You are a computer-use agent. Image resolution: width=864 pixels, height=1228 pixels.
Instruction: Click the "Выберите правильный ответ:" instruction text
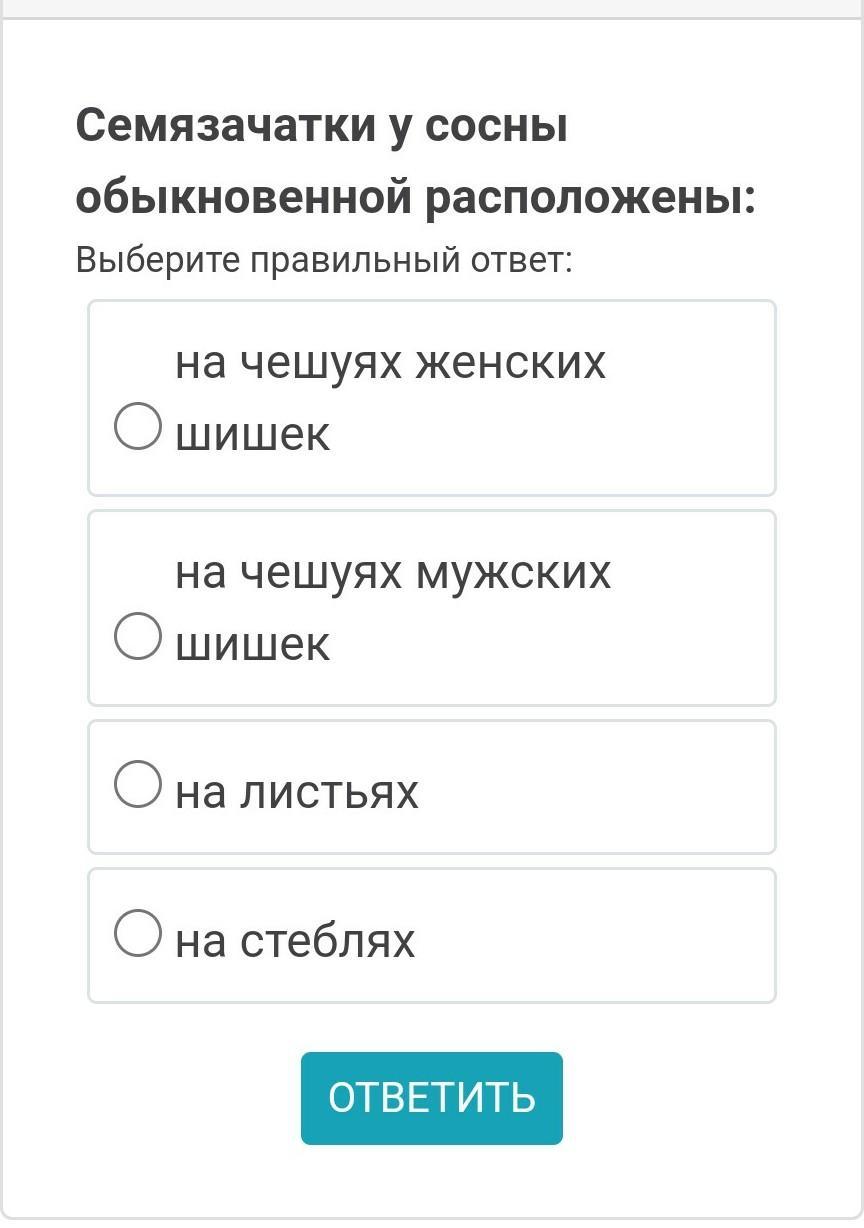click(324, 261)
